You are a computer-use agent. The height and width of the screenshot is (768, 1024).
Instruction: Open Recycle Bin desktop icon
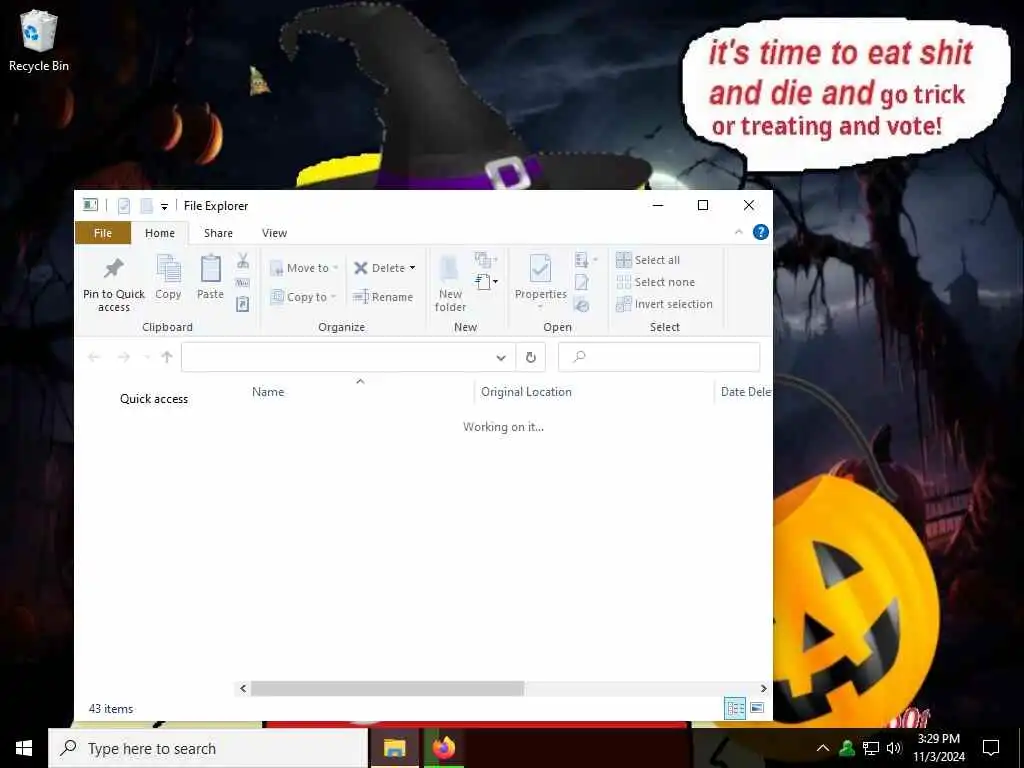[39, 40]
